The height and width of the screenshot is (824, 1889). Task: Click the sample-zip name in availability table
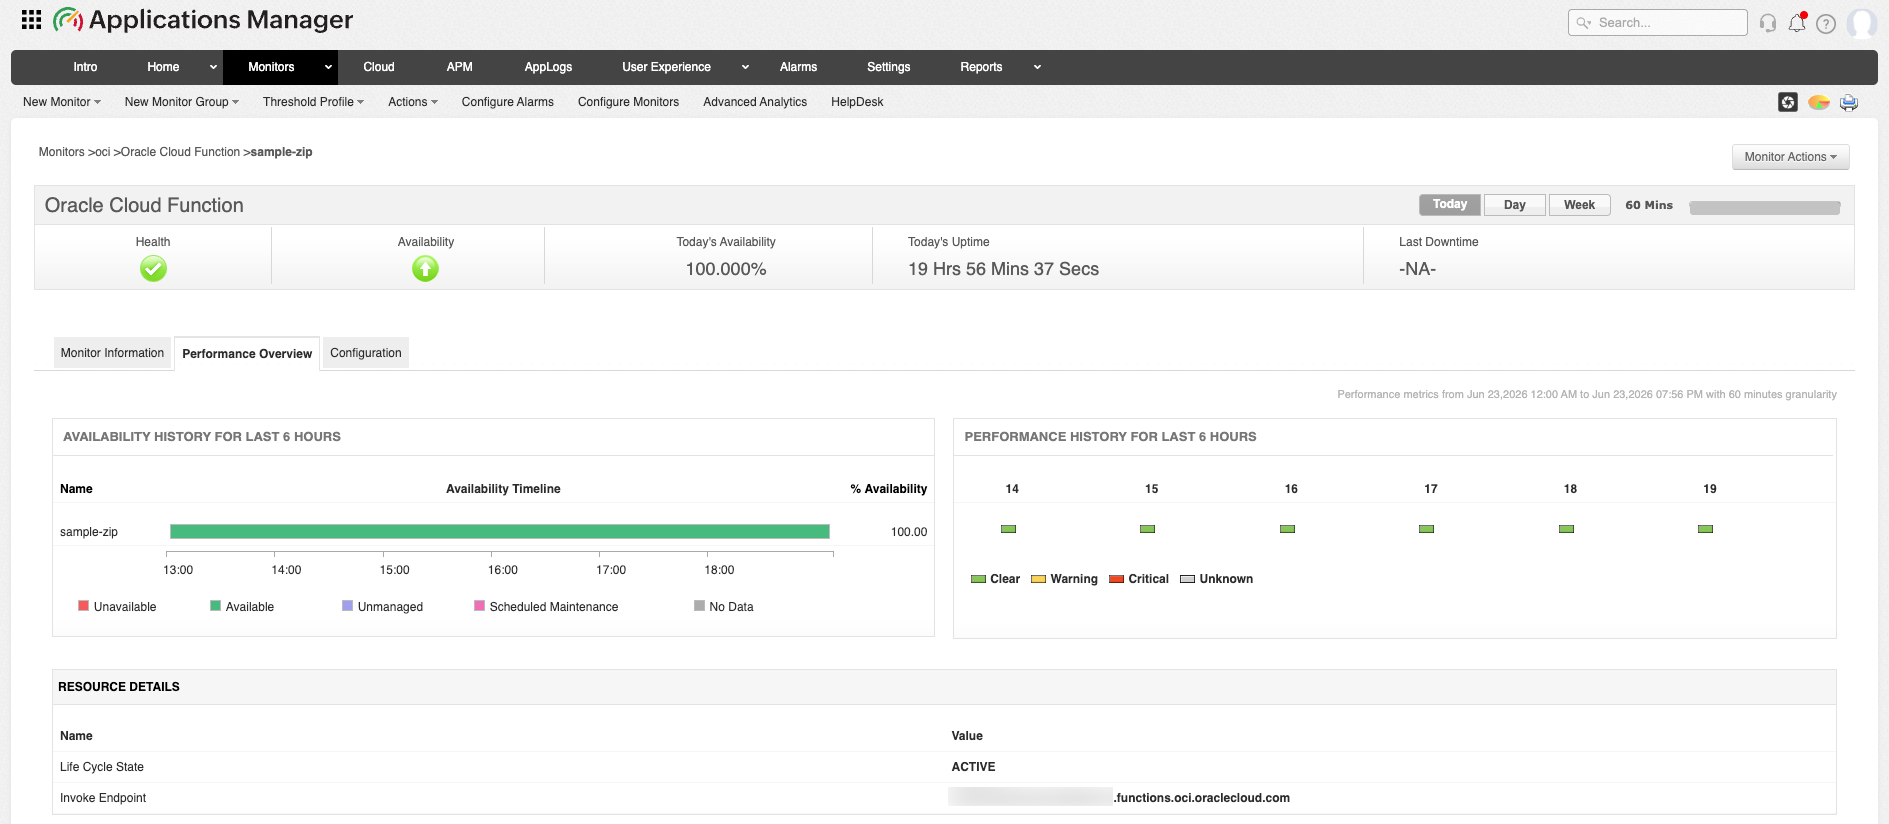tap(89, 532)
